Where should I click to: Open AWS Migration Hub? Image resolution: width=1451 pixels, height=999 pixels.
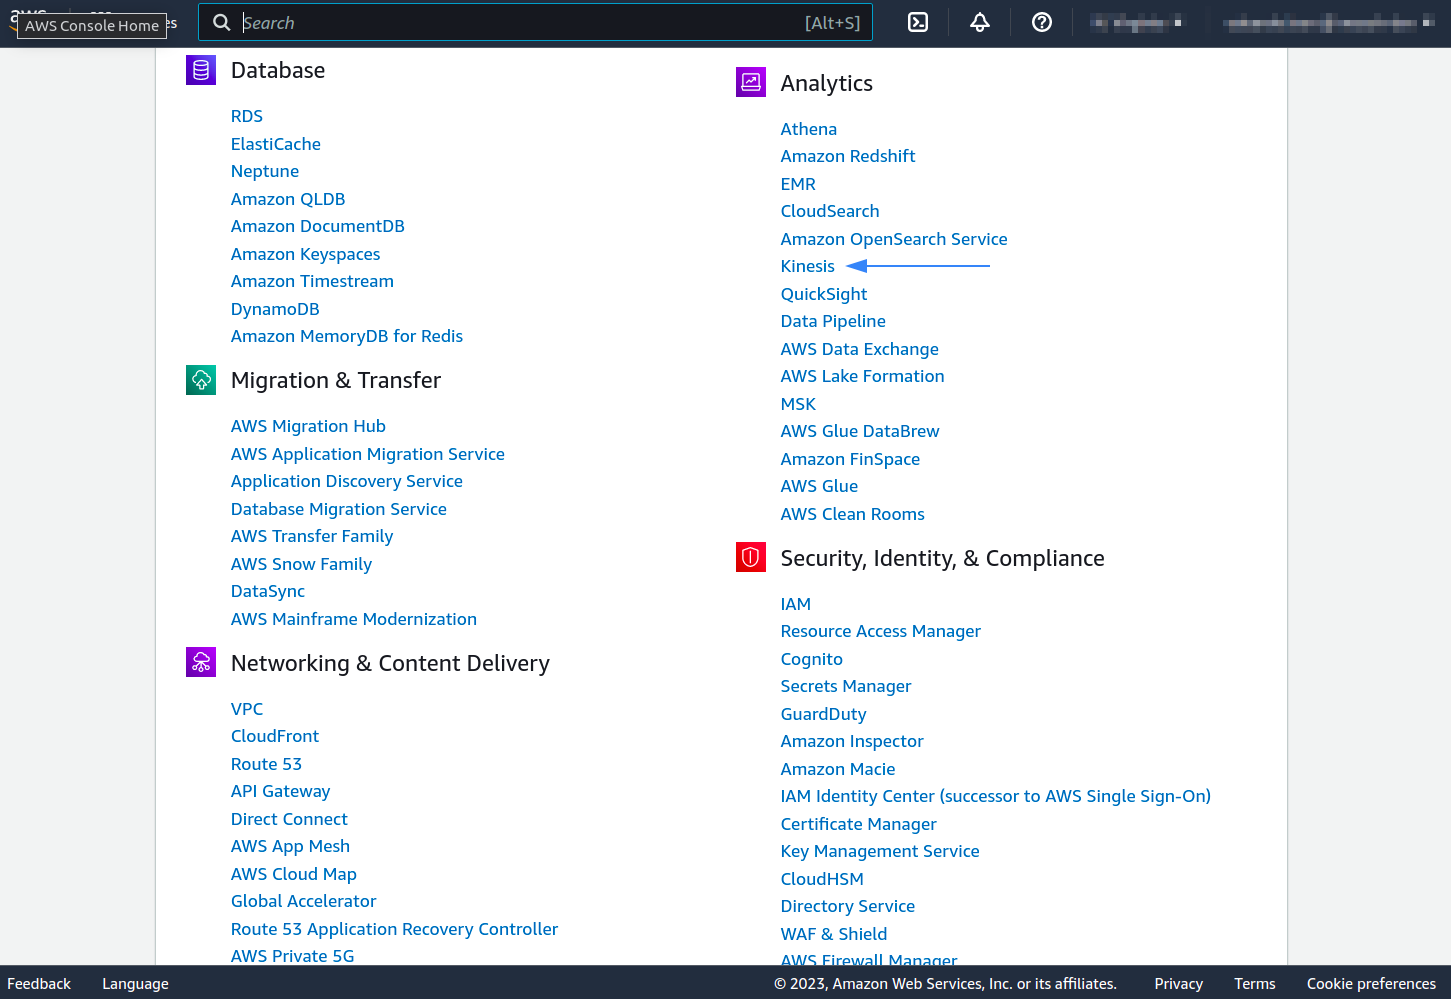(308, 426)
